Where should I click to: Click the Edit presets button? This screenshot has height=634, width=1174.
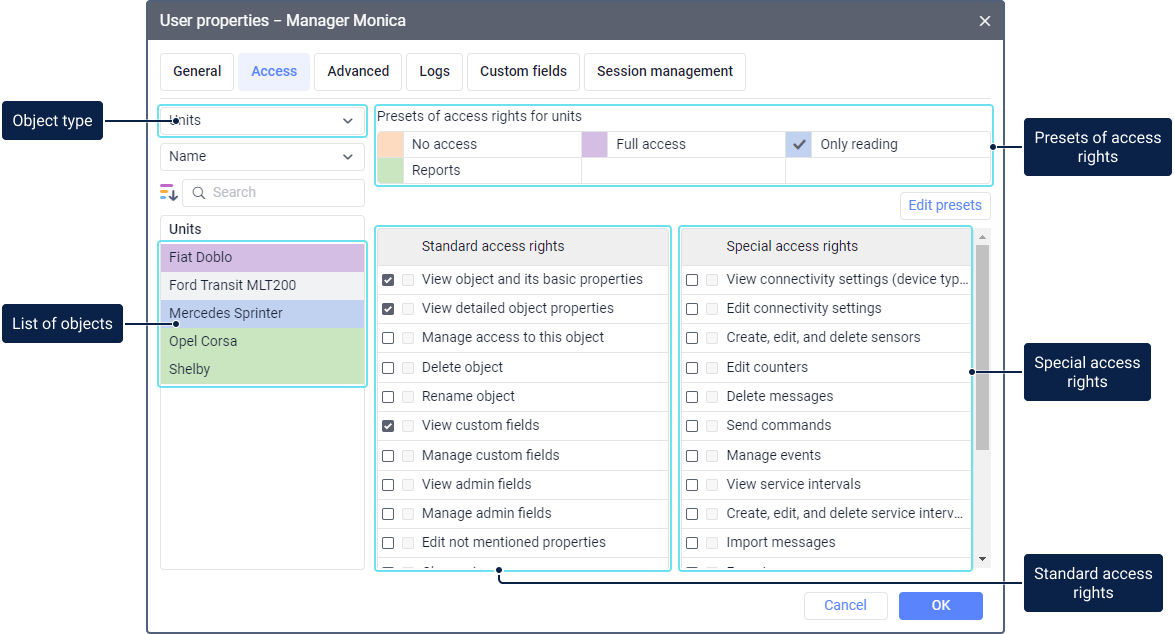(x=945, y=206)
